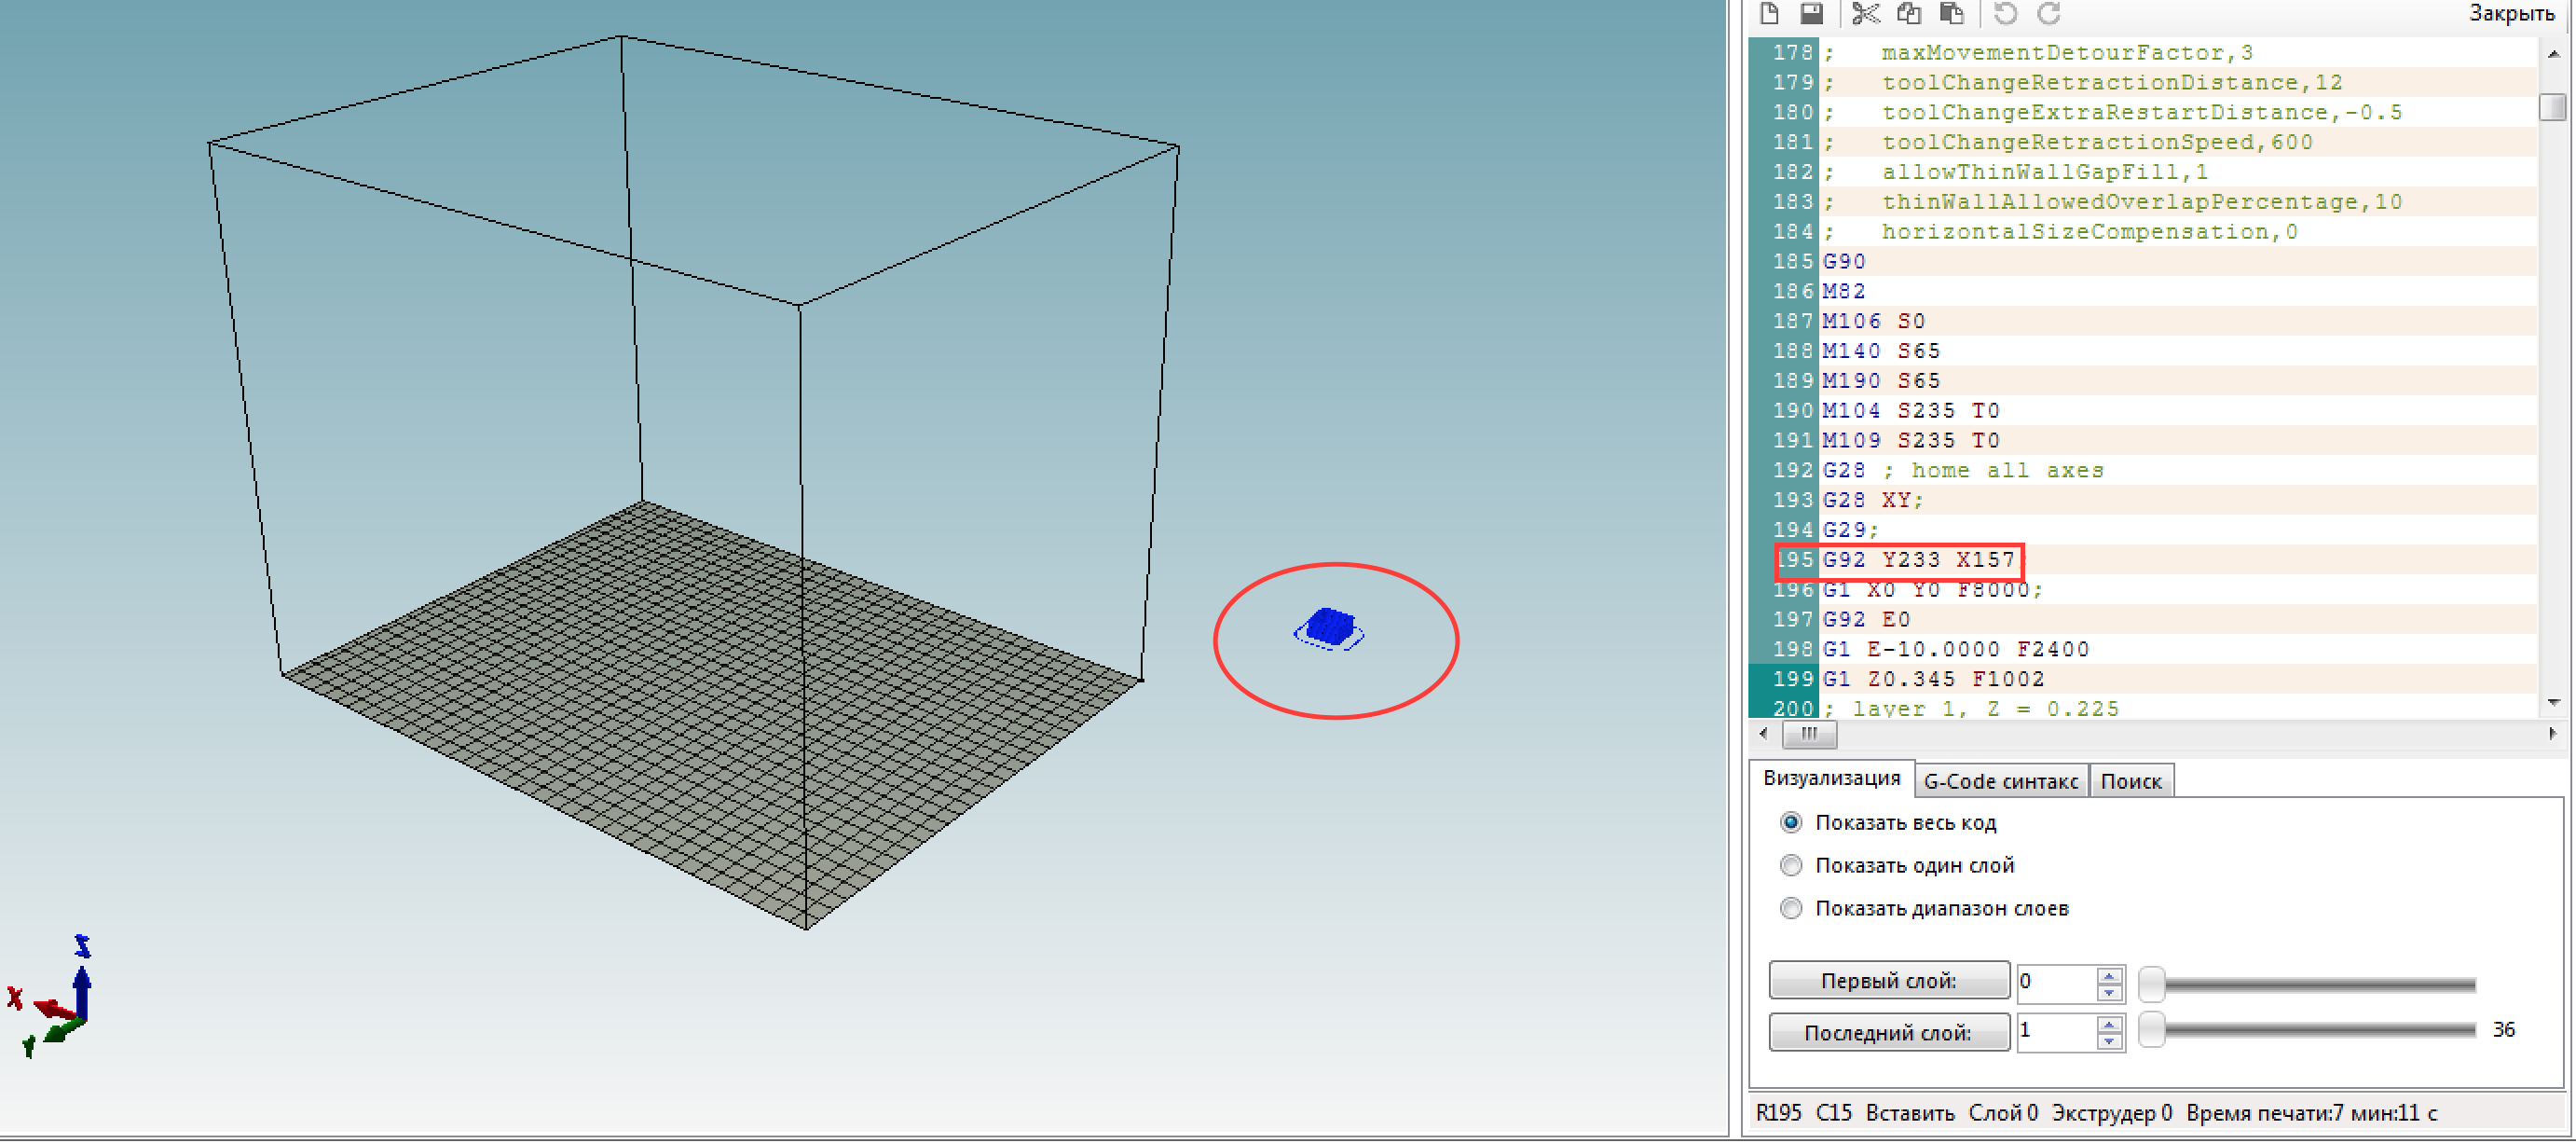Click the Cut (scissors) icon

tap(1865, 13)
